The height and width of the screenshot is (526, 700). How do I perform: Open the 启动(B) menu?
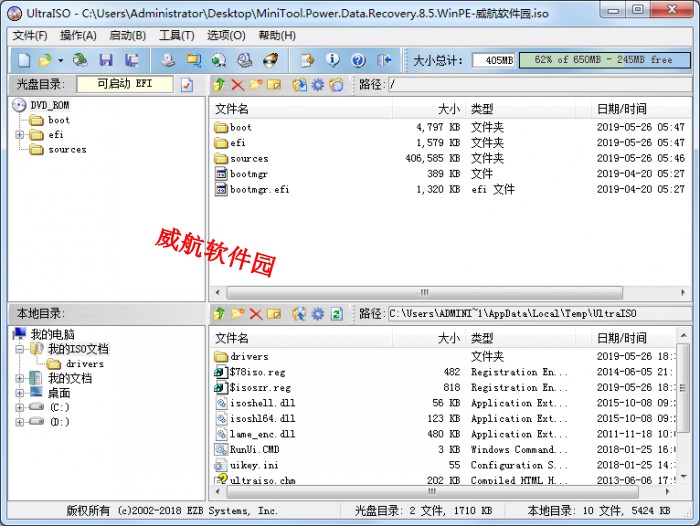(127, 35)
